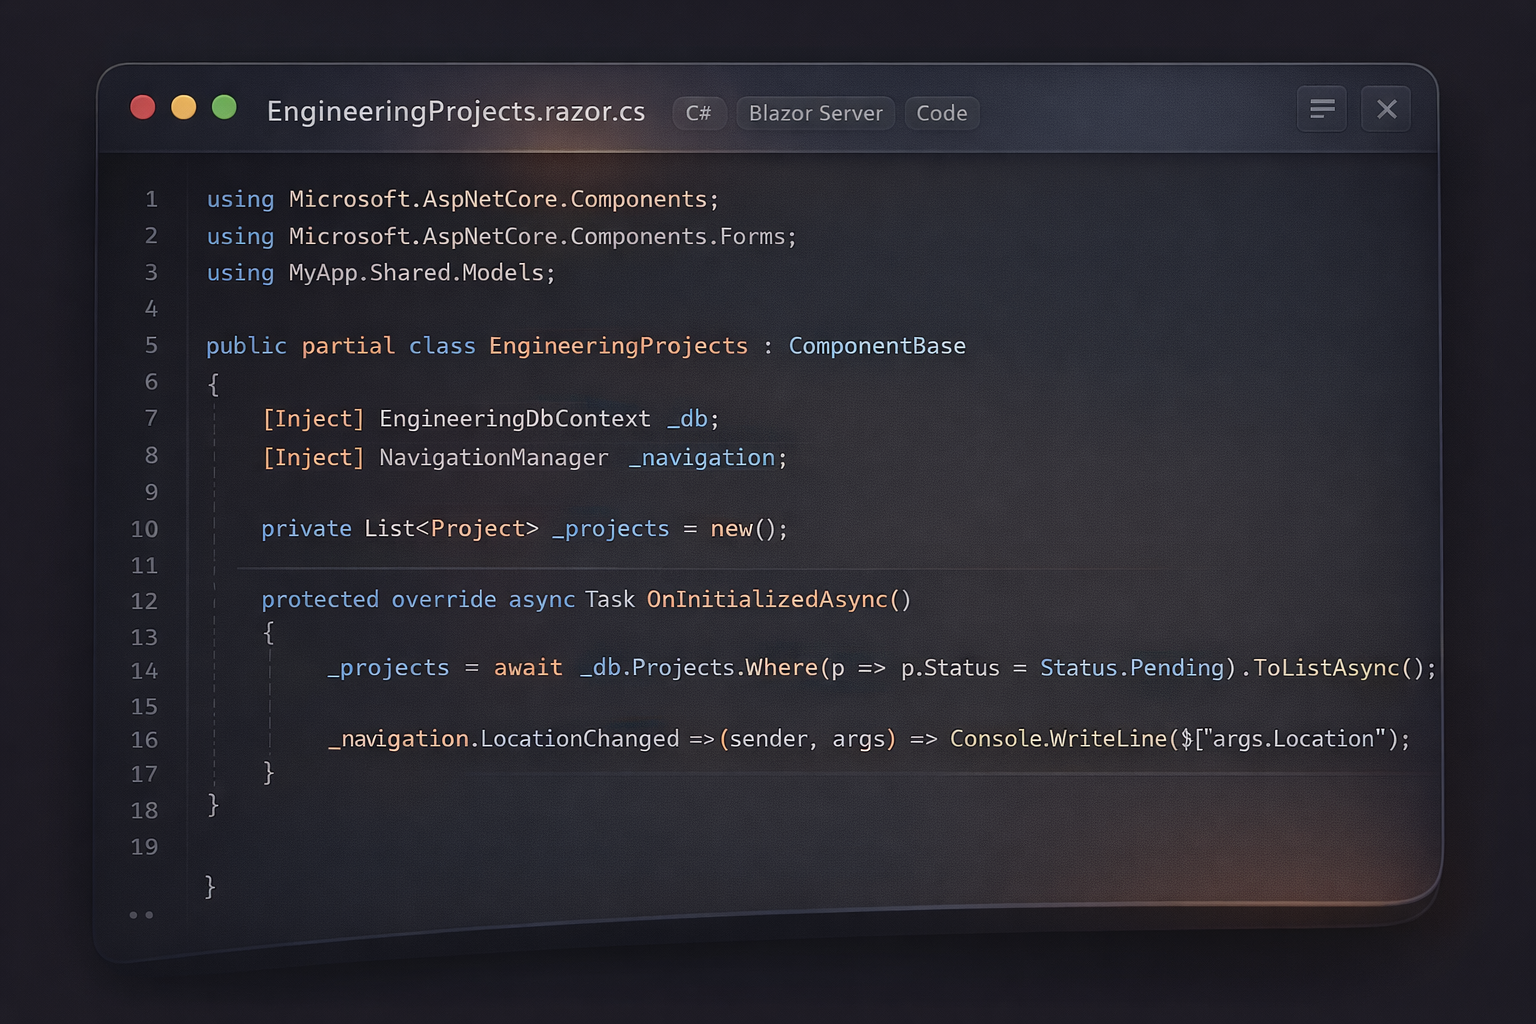The width and height of the screenshot is (1536, 1024).
Task: Select the red traffic light icon
Action: [143, 106]
